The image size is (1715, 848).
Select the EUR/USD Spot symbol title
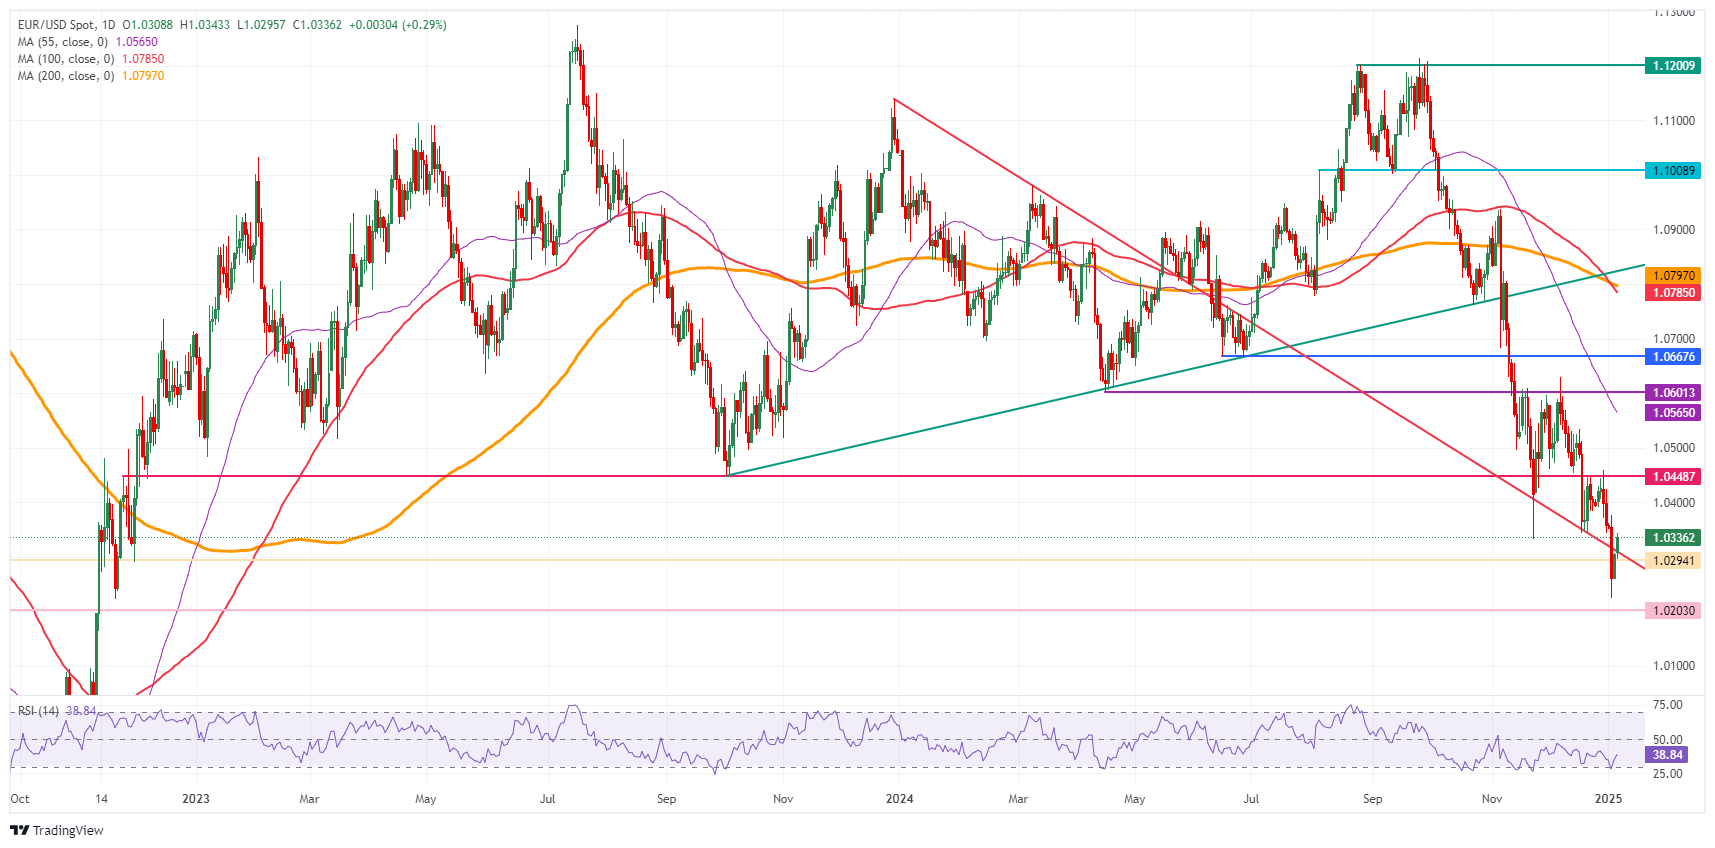click(66, 25)
